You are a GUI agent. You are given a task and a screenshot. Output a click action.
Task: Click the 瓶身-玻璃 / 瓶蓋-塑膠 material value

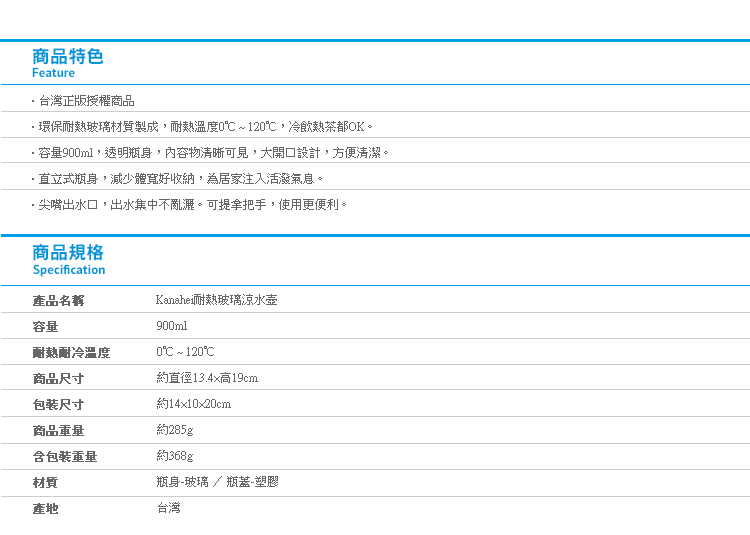pyautogui.click(x=217, y=482)
